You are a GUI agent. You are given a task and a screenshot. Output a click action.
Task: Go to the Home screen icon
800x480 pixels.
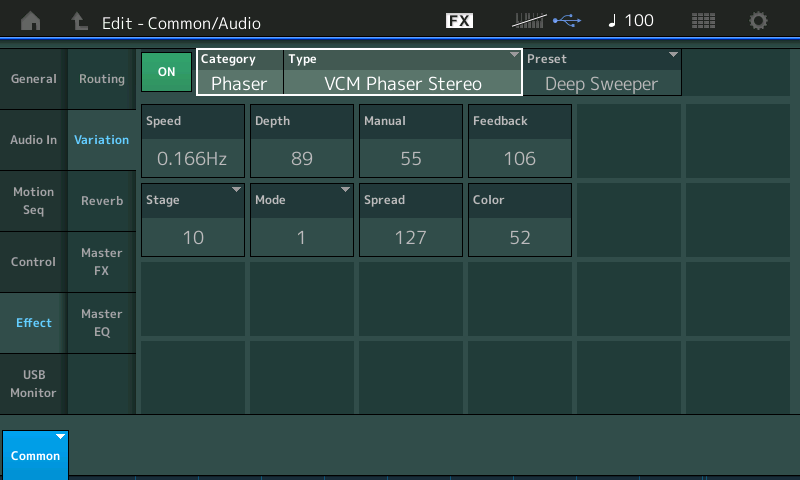(32, 21)
